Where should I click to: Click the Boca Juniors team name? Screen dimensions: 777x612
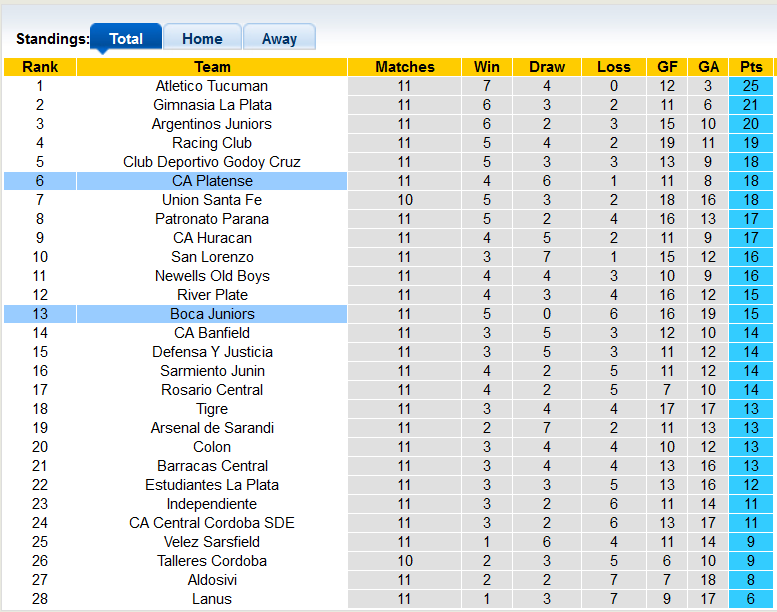tap(212, 314)
